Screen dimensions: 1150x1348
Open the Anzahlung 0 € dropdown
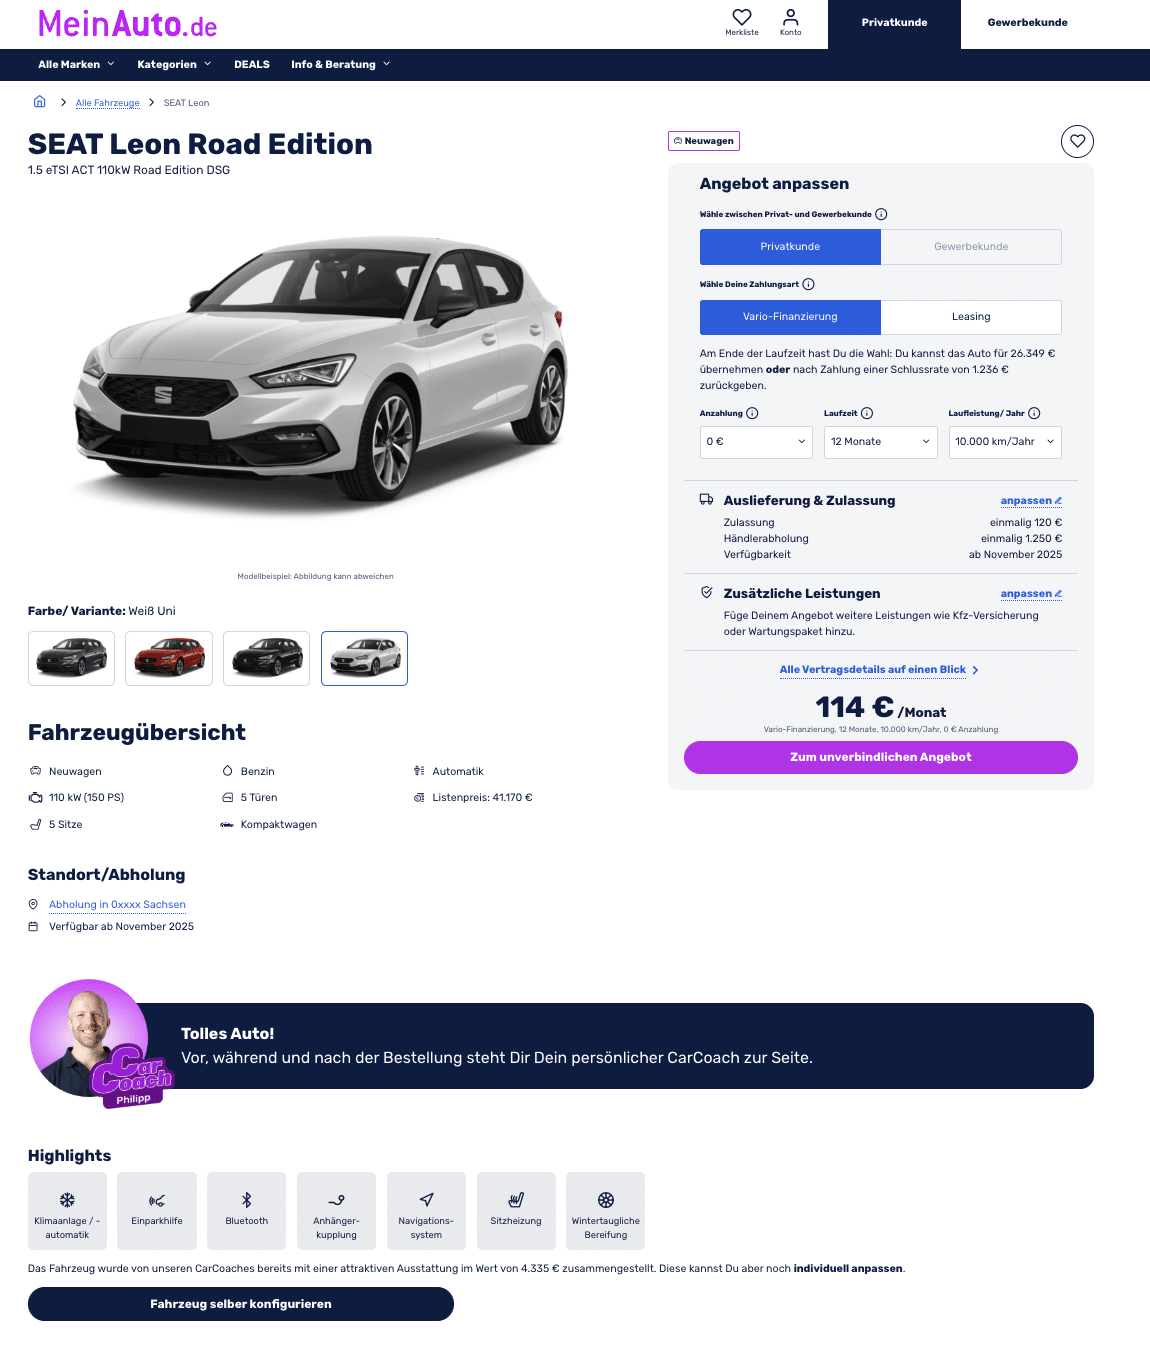point(756,442)
